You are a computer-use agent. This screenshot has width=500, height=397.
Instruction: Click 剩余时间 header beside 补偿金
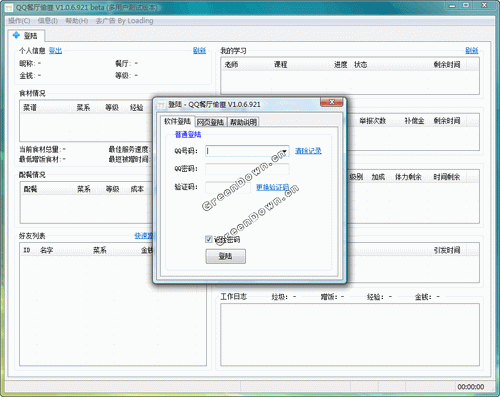pos(447,121)
